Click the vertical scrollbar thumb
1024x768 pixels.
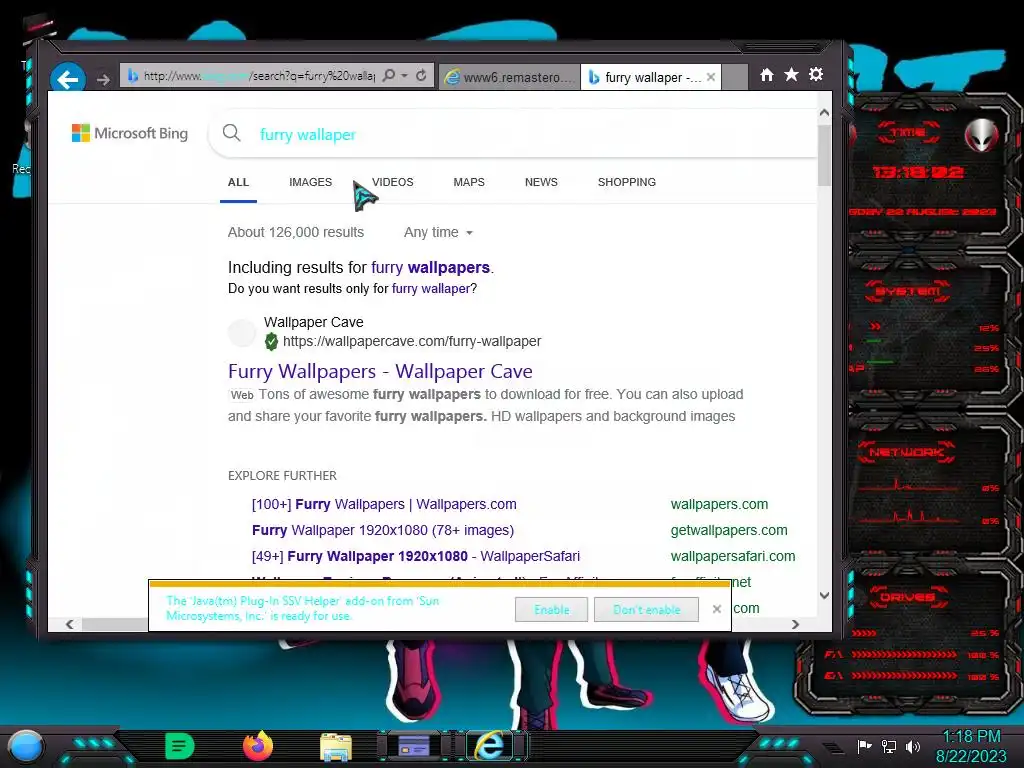(x=824, y=155)
